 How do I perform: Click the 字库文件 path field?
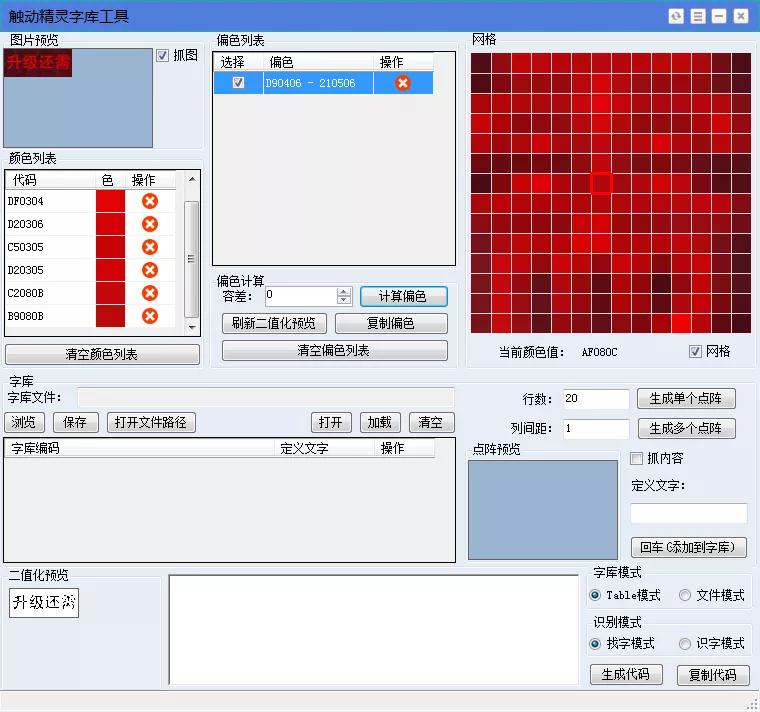coord(266,397)
